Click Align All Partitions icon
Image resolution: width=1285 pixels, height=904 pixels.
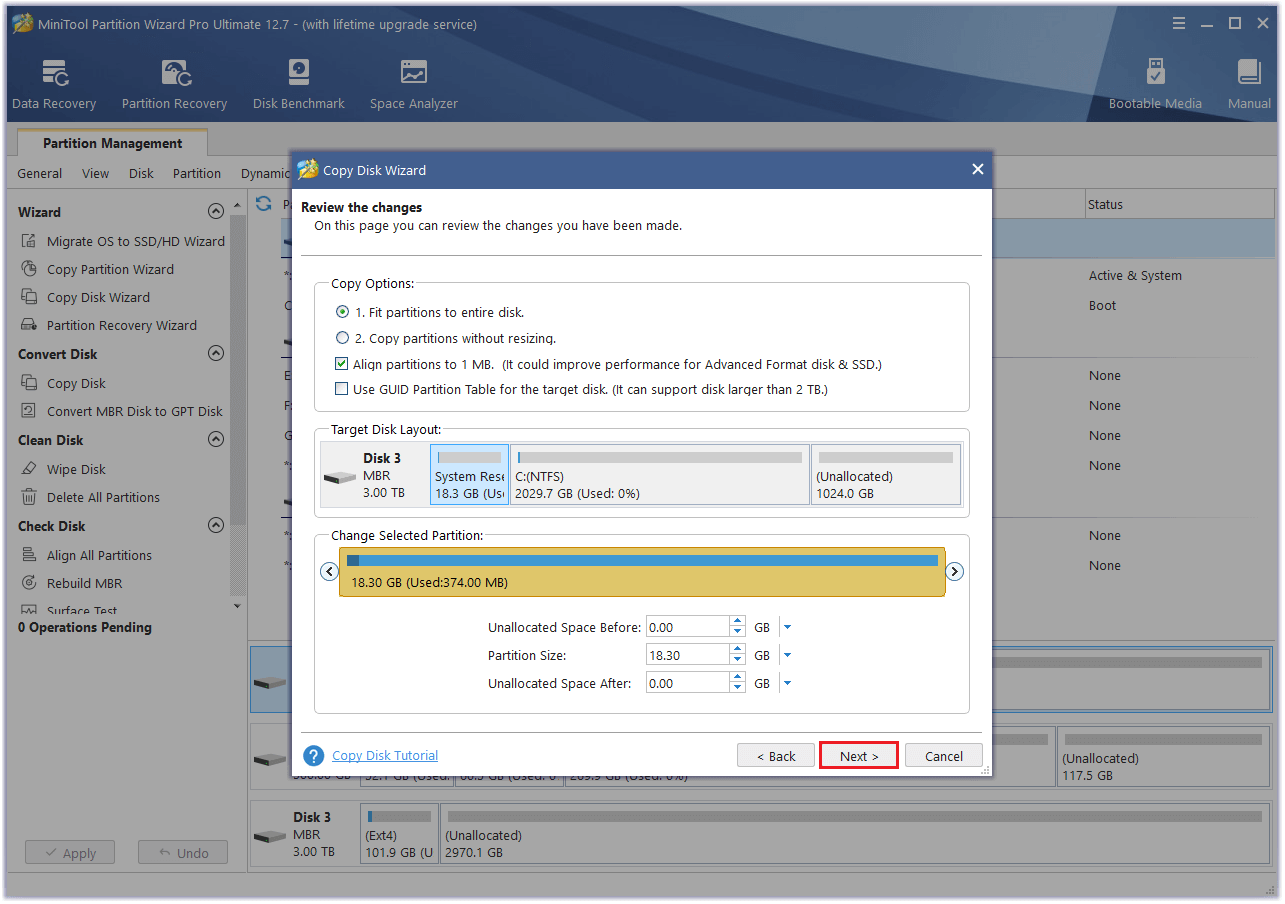coord(29,555)
